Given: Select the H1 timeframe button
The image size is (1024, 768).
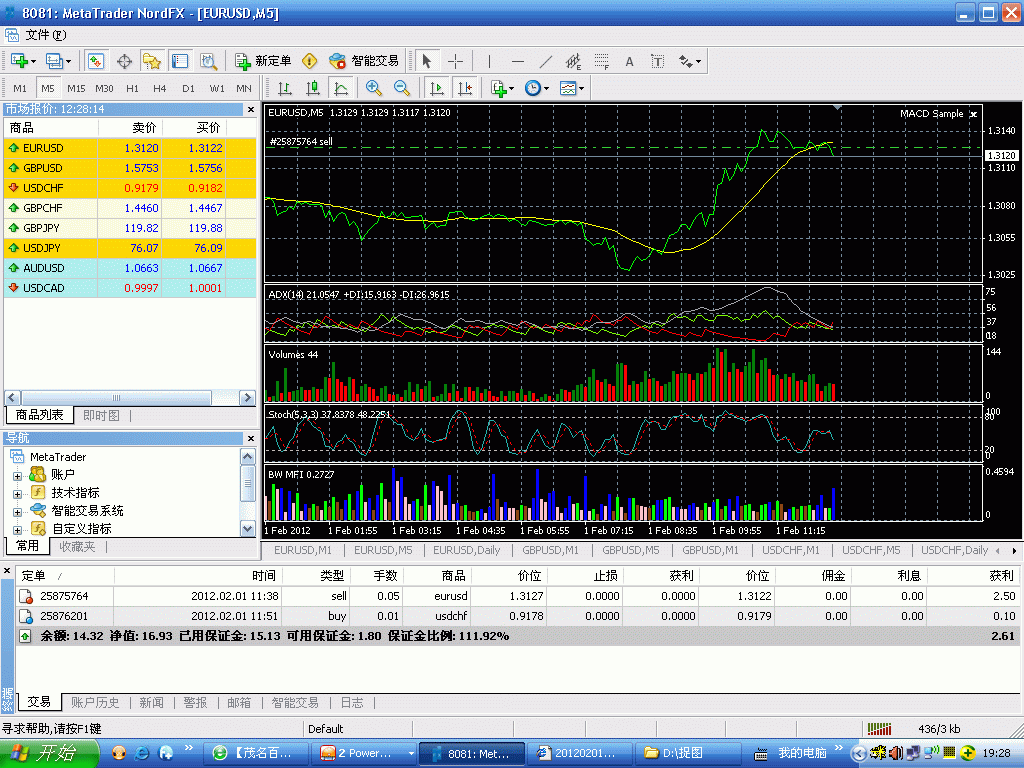Looking at the screenshot, I should (x=132, y=88).
